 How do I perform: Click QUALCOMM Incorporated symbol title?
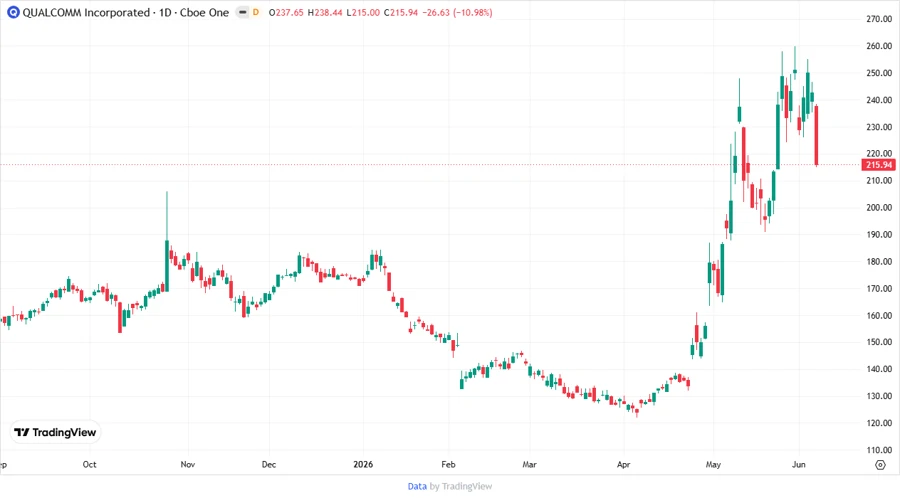tap(86, 13)
